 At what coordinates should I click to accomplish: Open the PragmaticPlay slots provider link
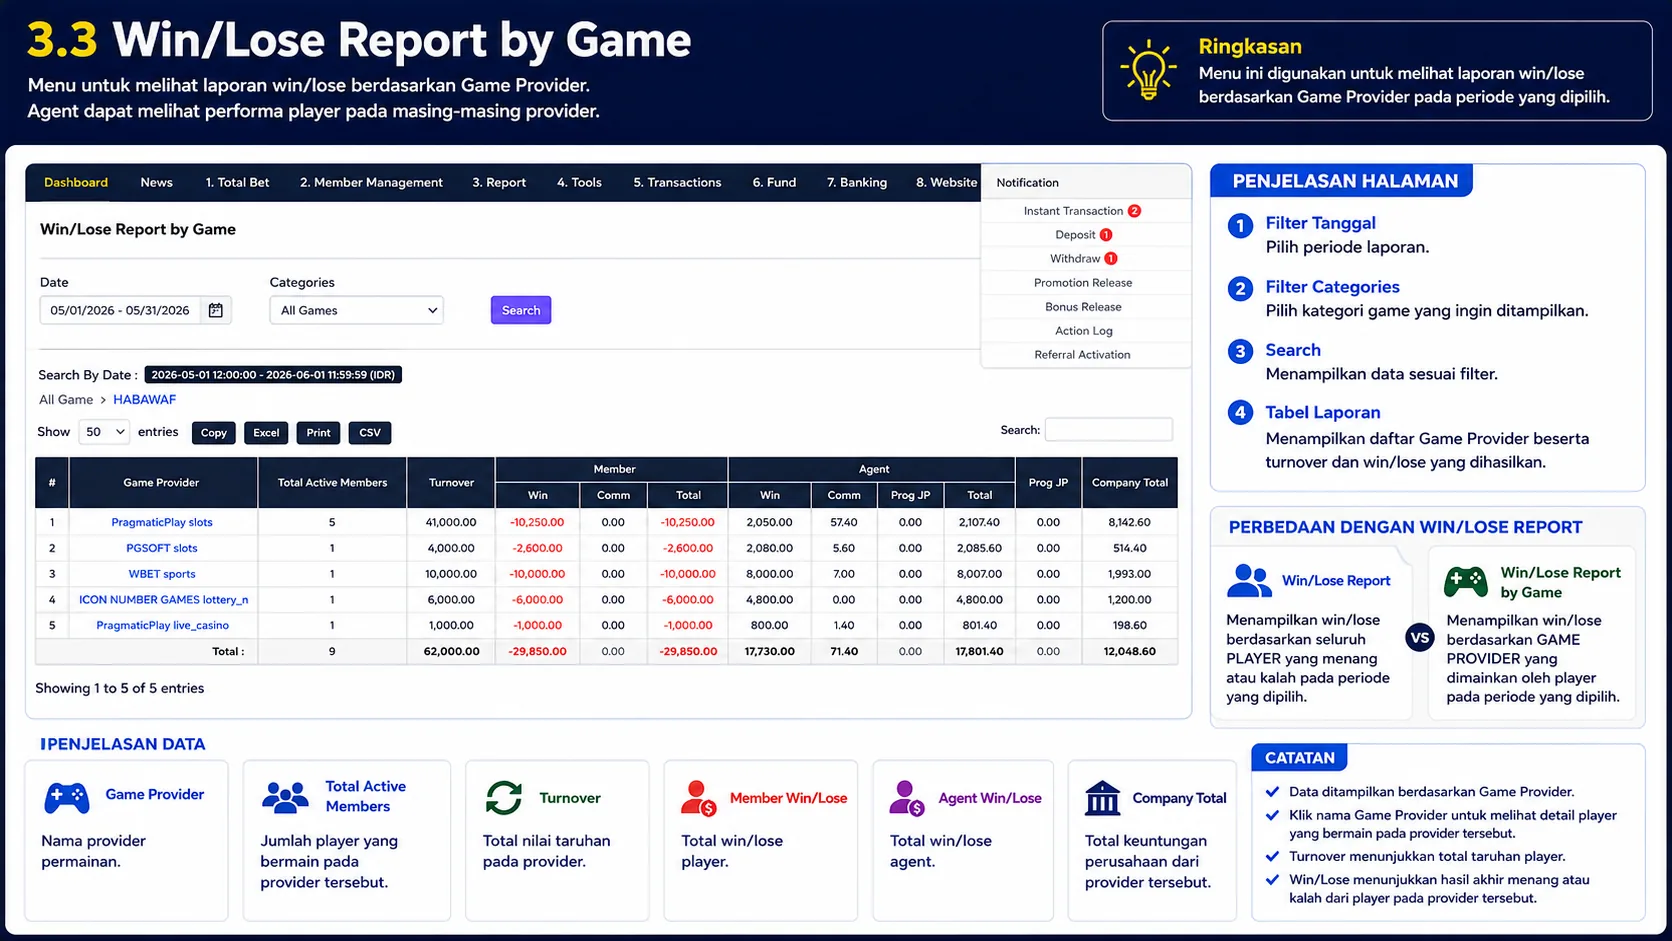(162, 522)
